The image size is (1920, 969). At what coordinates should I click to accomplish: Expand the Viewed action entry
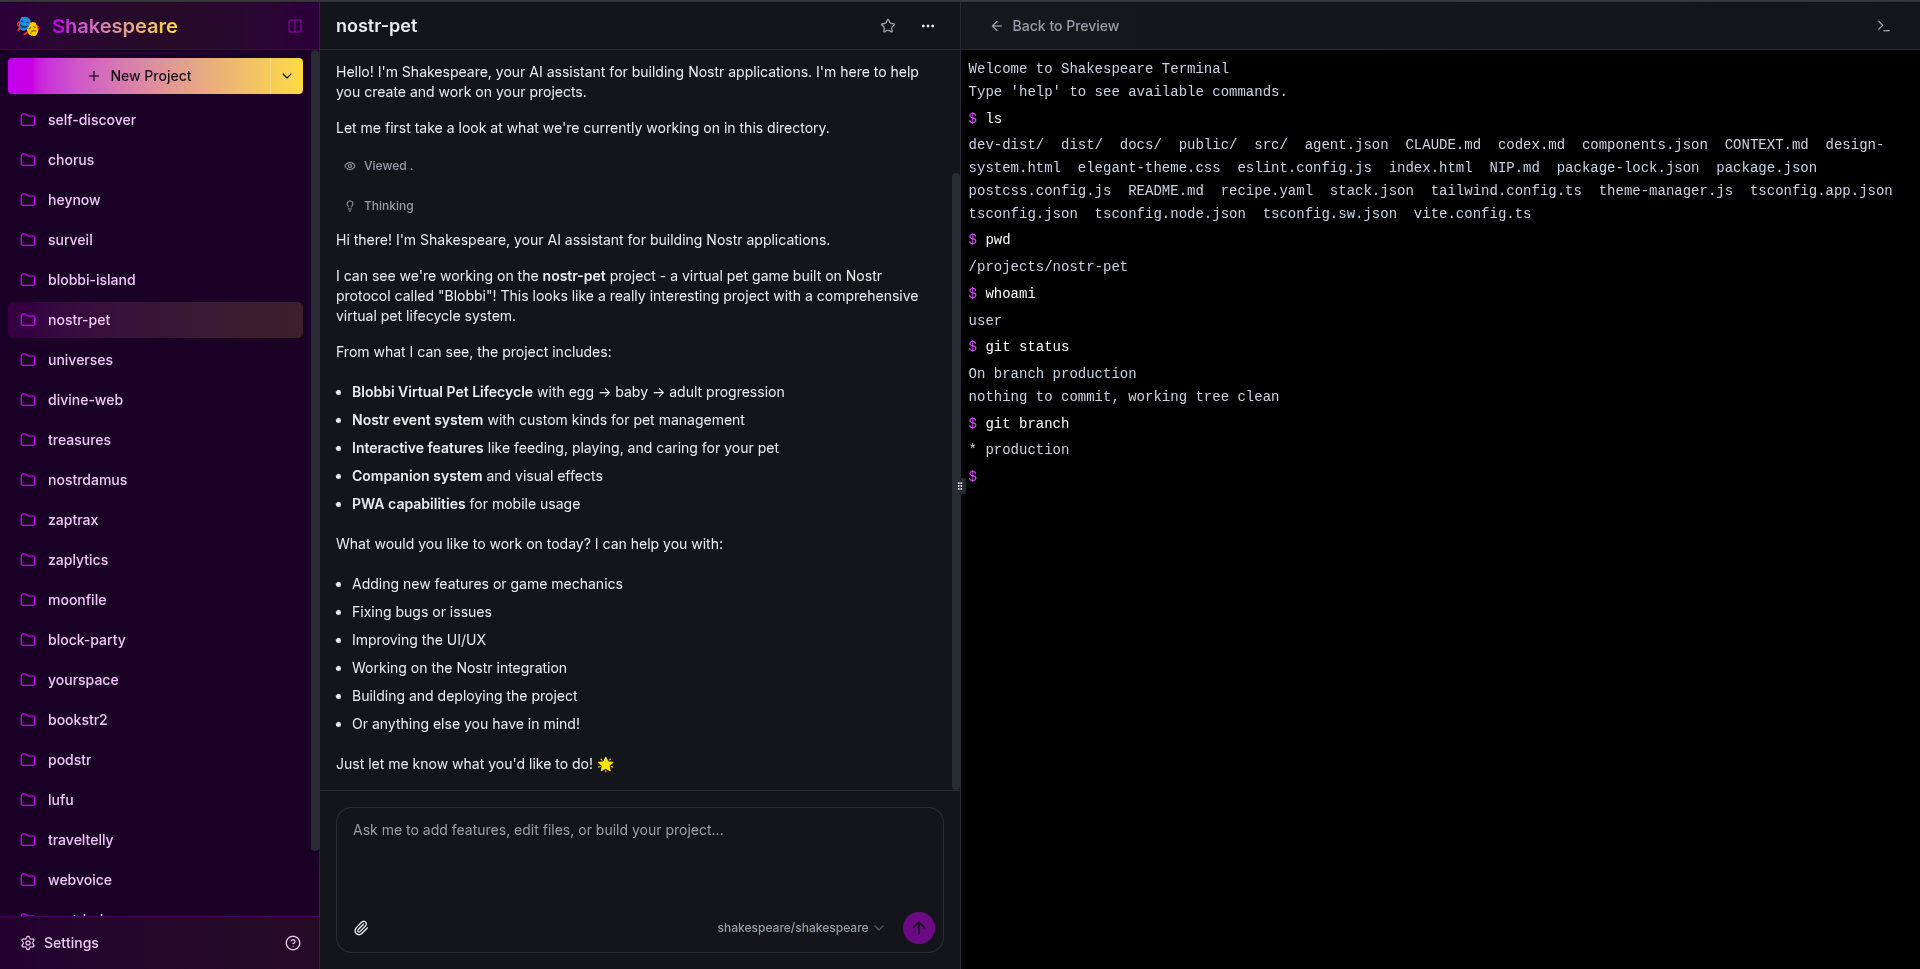point(385,166)
